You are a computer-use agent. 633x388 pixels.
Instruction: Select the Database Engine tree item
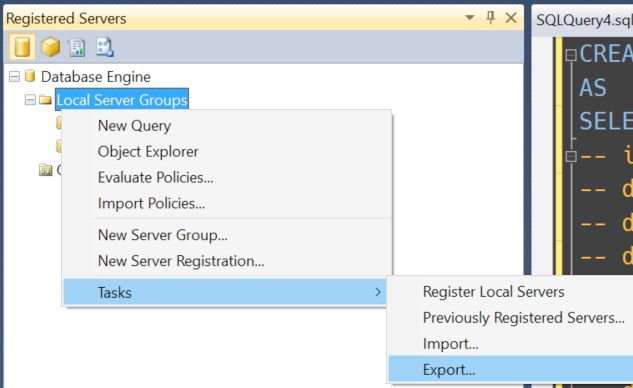point(96,77)
